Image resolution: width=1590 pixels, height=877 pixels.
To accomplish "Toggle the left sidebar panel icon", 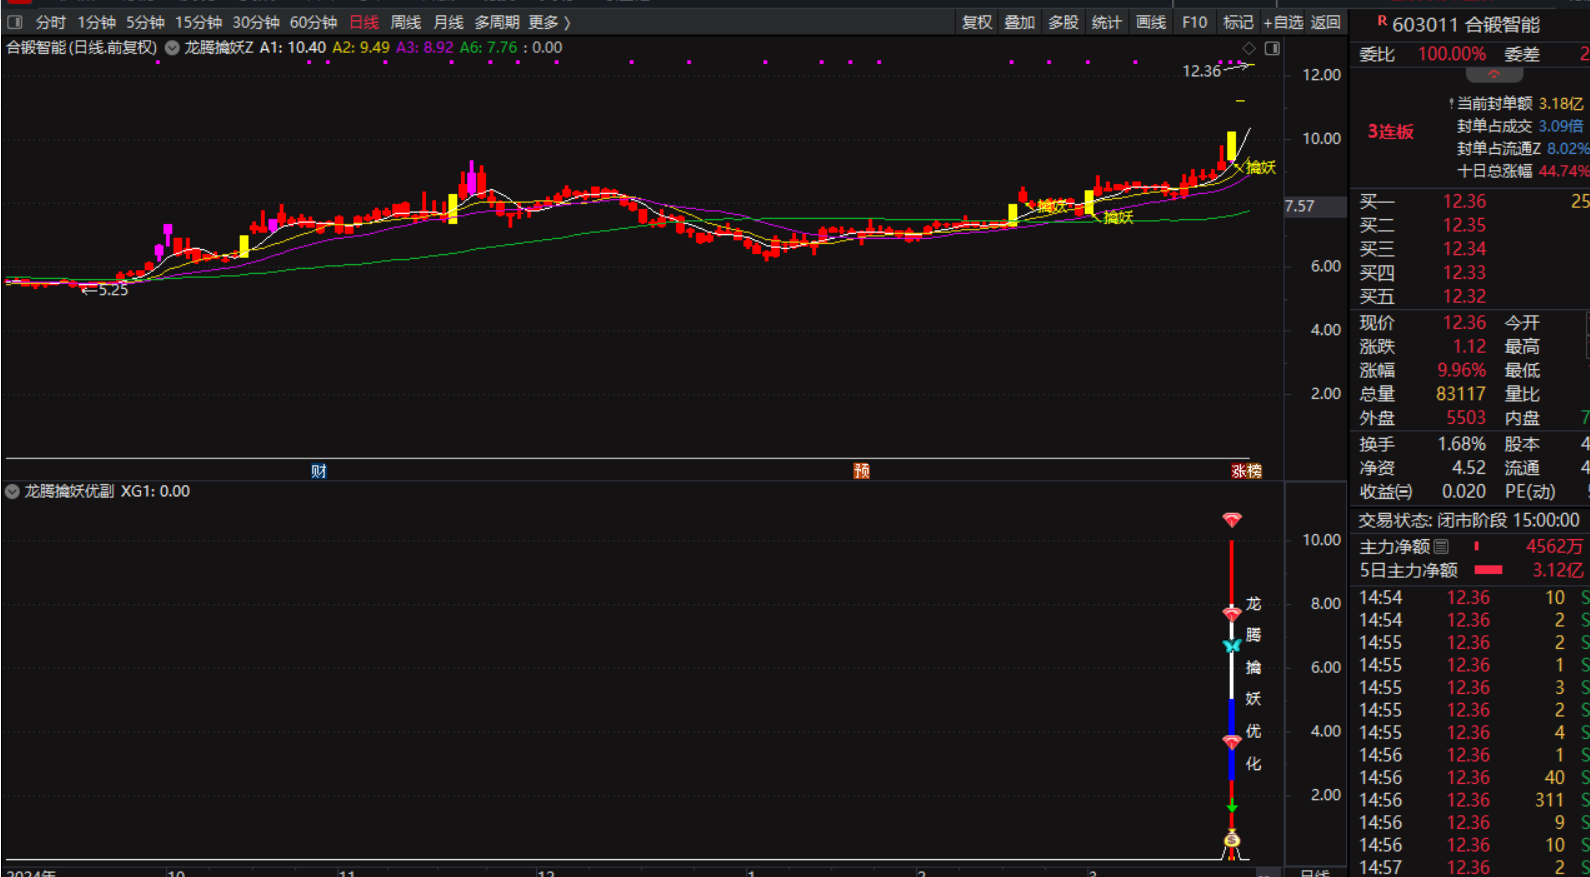I will pos(15,22).
